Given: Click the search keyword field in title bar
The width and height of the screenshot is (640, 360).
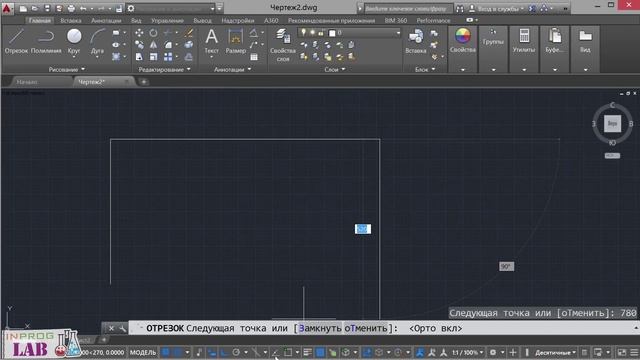Looking at the screenshot, I should (407, 8).
